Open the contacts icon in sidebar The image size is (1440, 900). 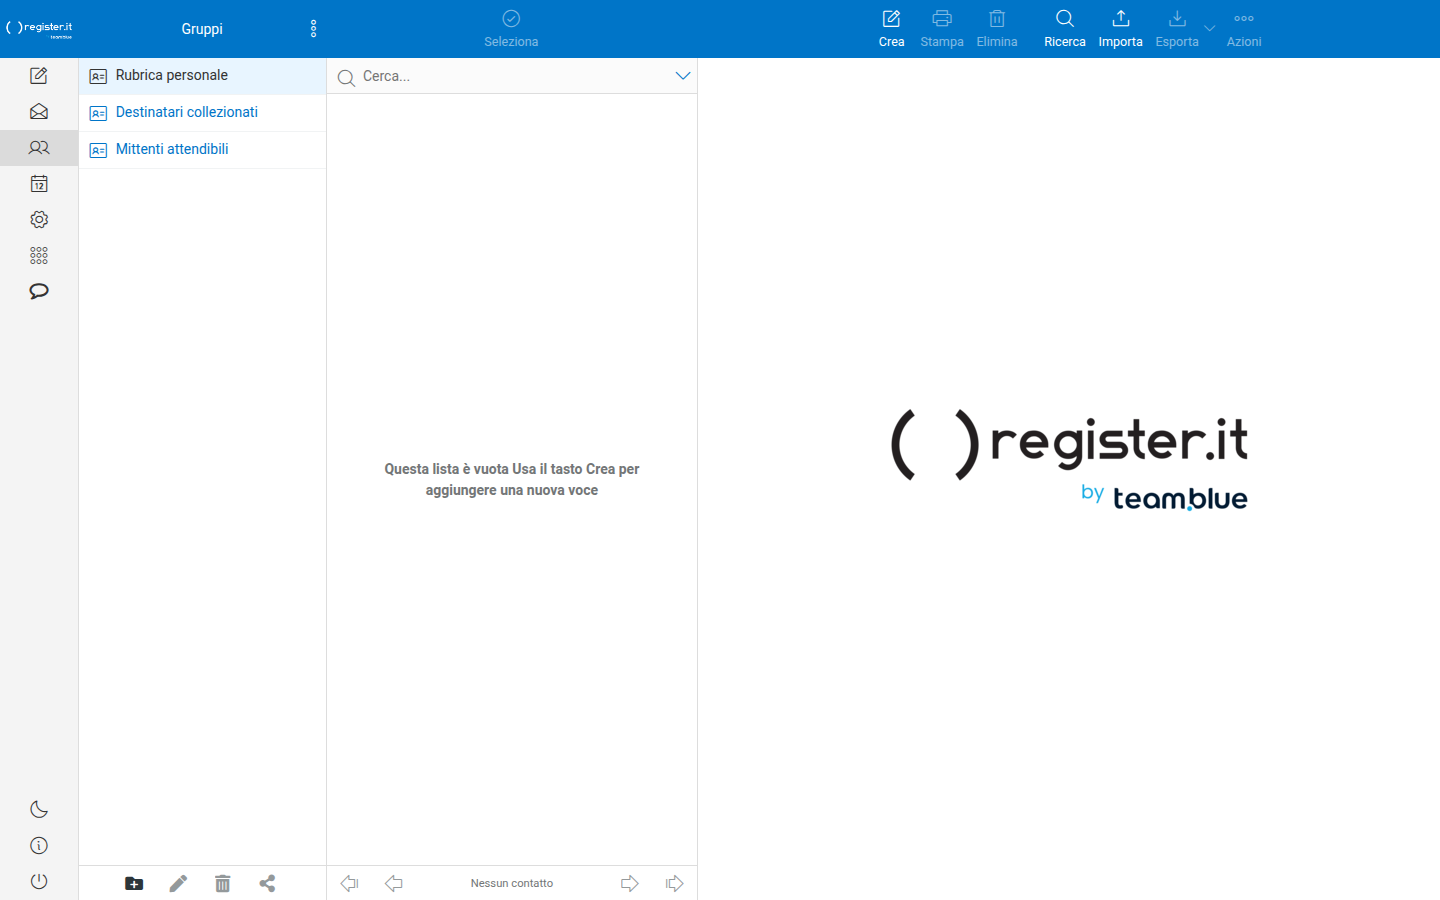39,148
